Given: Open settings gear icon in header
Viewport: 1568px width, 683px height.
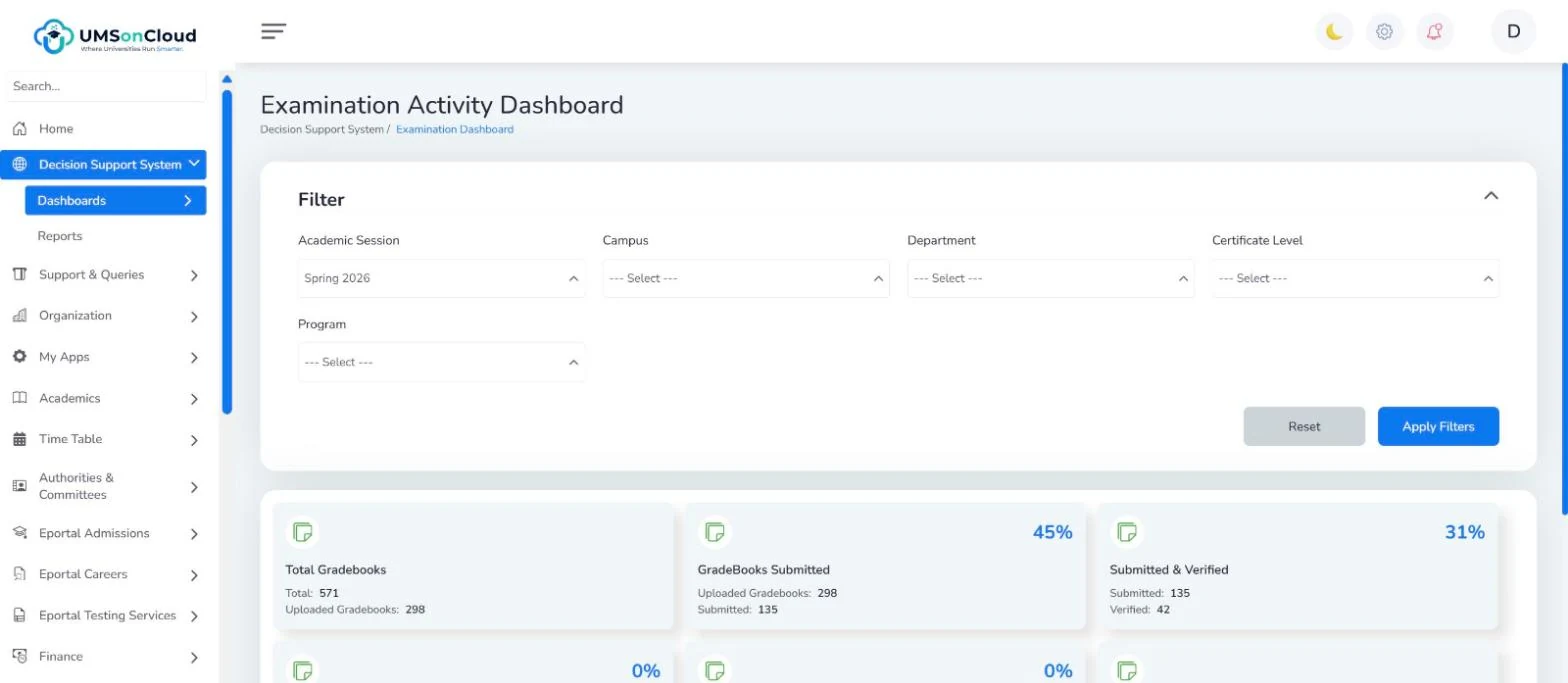Looking at the screenshot, I should 1384,32.
